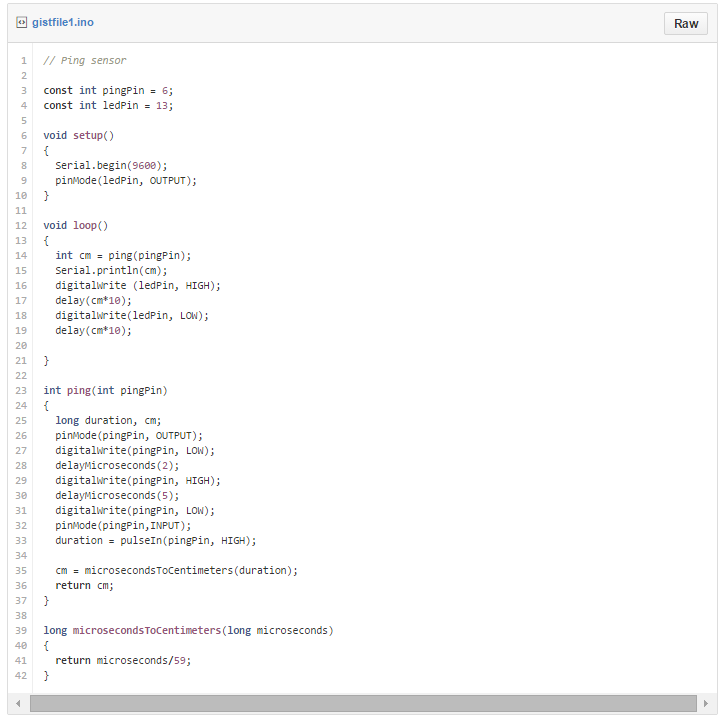Click the 'pinMode(ledPin, OUTPUT);' line
724x720 pixels.
[x=126, y=181]
